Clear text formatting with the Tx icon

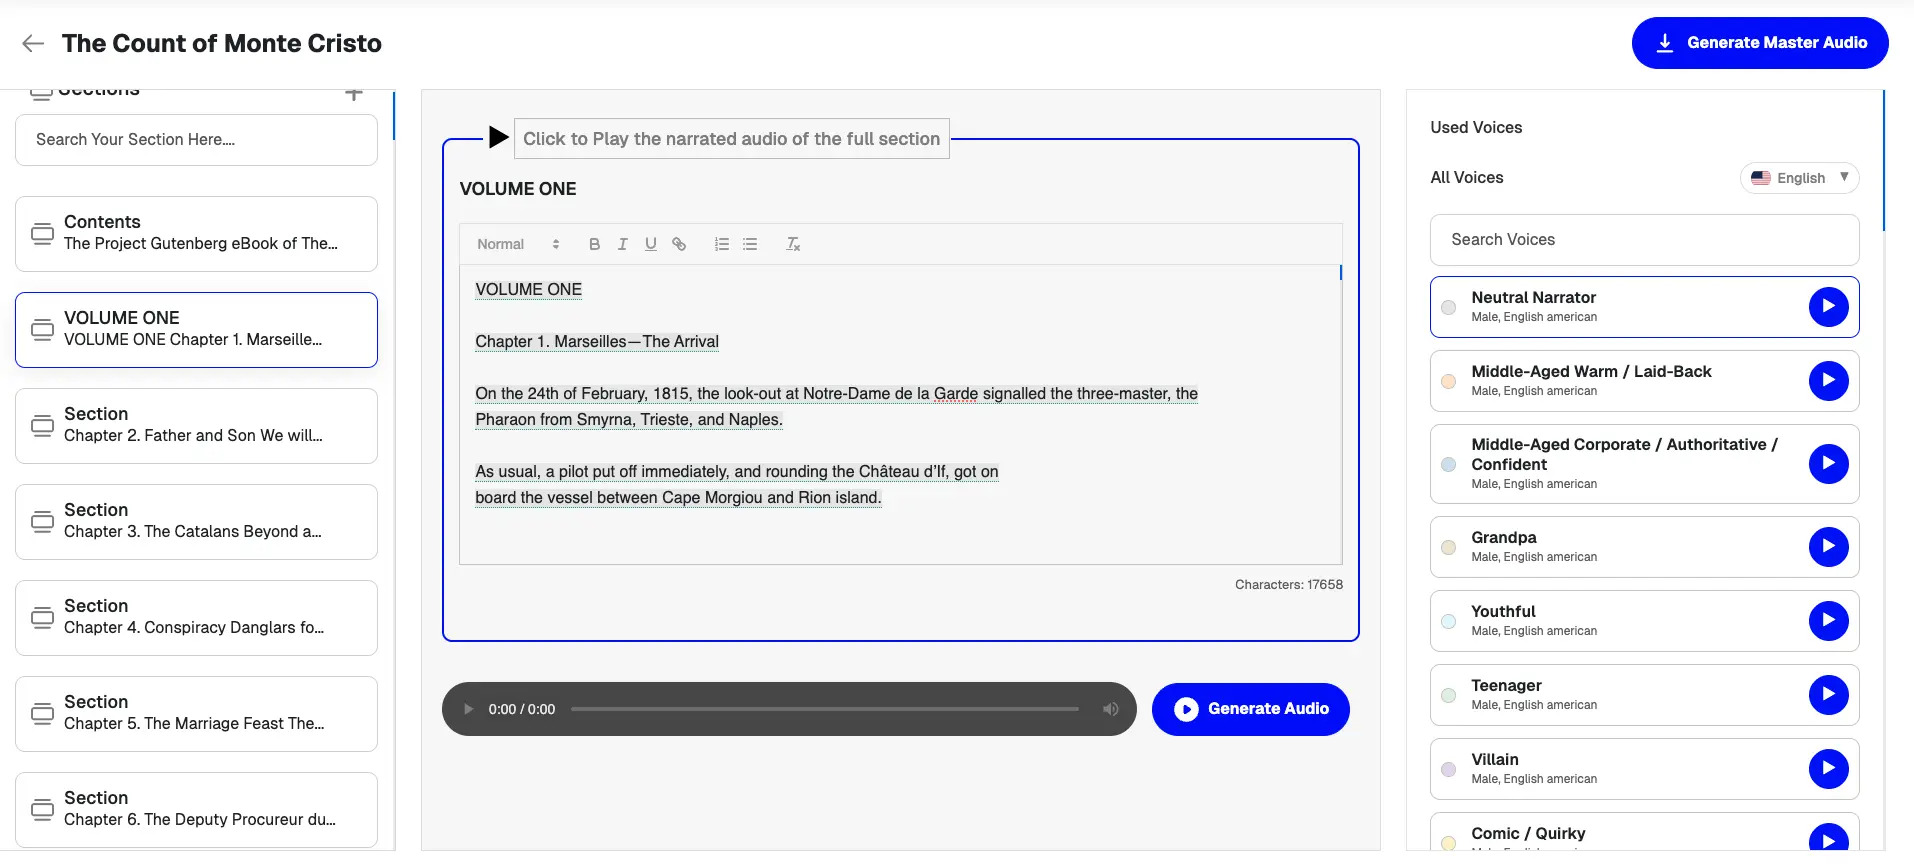[793, 244]
